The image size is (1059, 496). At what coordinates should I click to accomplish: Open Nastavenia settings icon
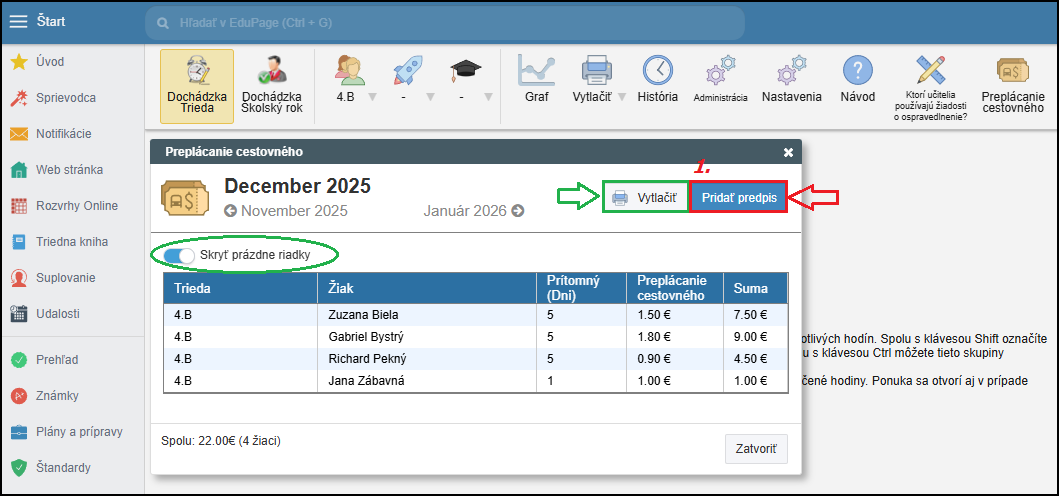pyautogui.click(x=791, y=80)
